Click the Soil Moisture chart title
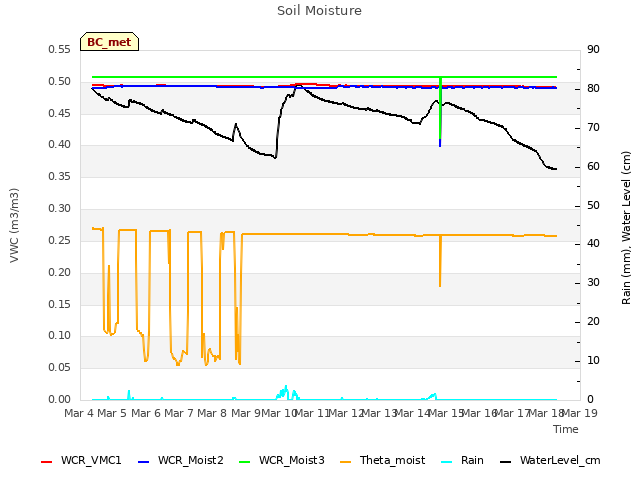640x480 pixels. pyautogui.click(x=320, y=11)
